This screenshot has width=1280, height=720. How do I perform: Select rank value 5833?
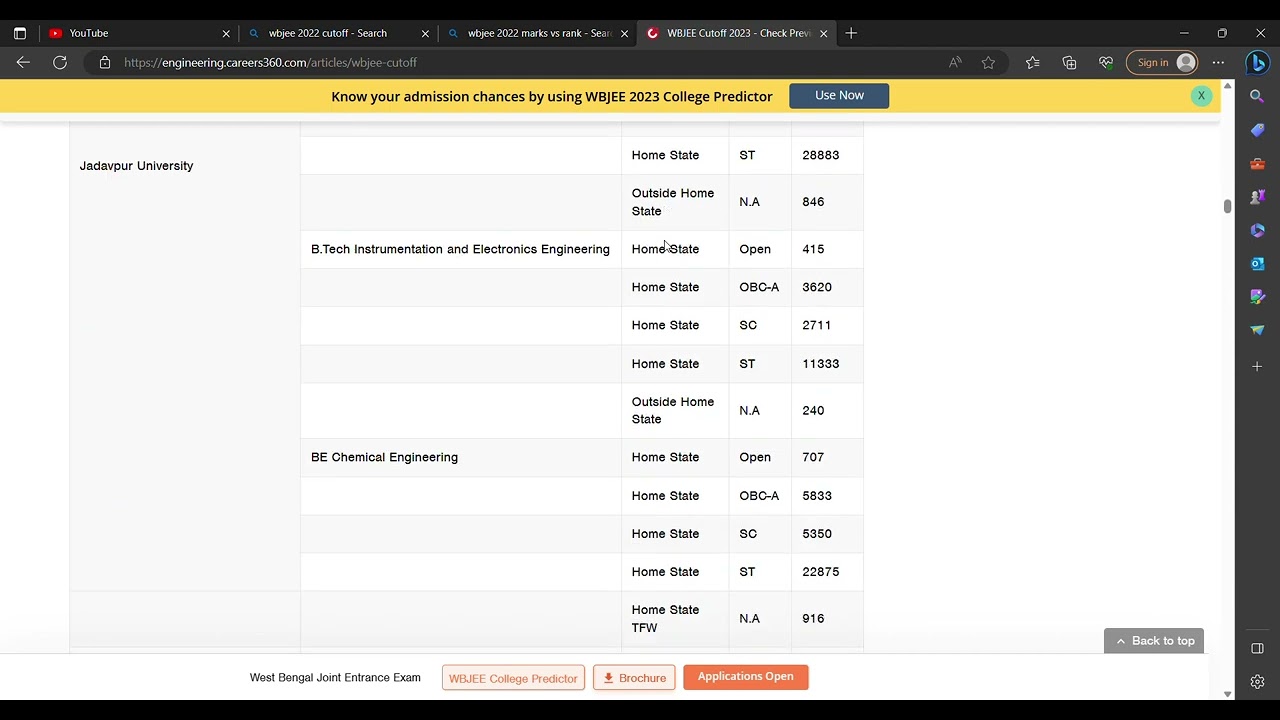click(x=817, y=496)
